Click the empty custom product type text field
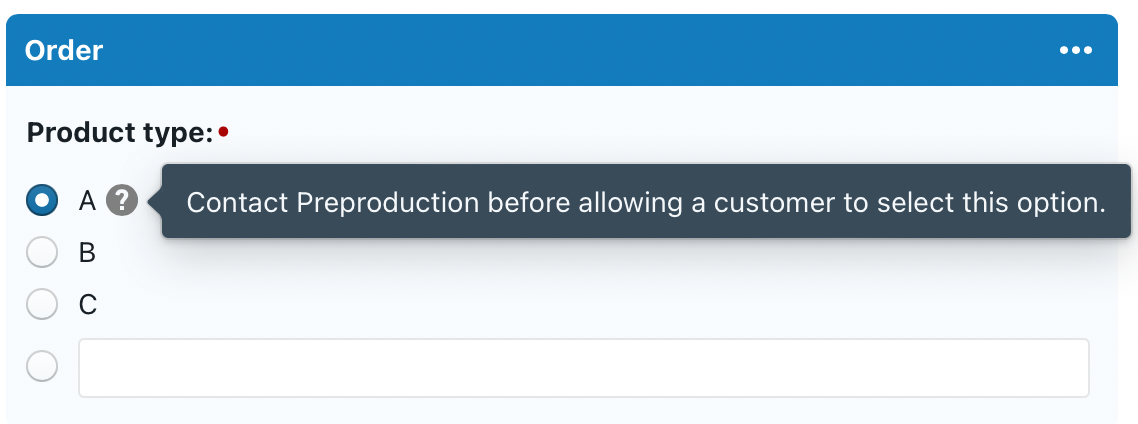 [583, 368]
